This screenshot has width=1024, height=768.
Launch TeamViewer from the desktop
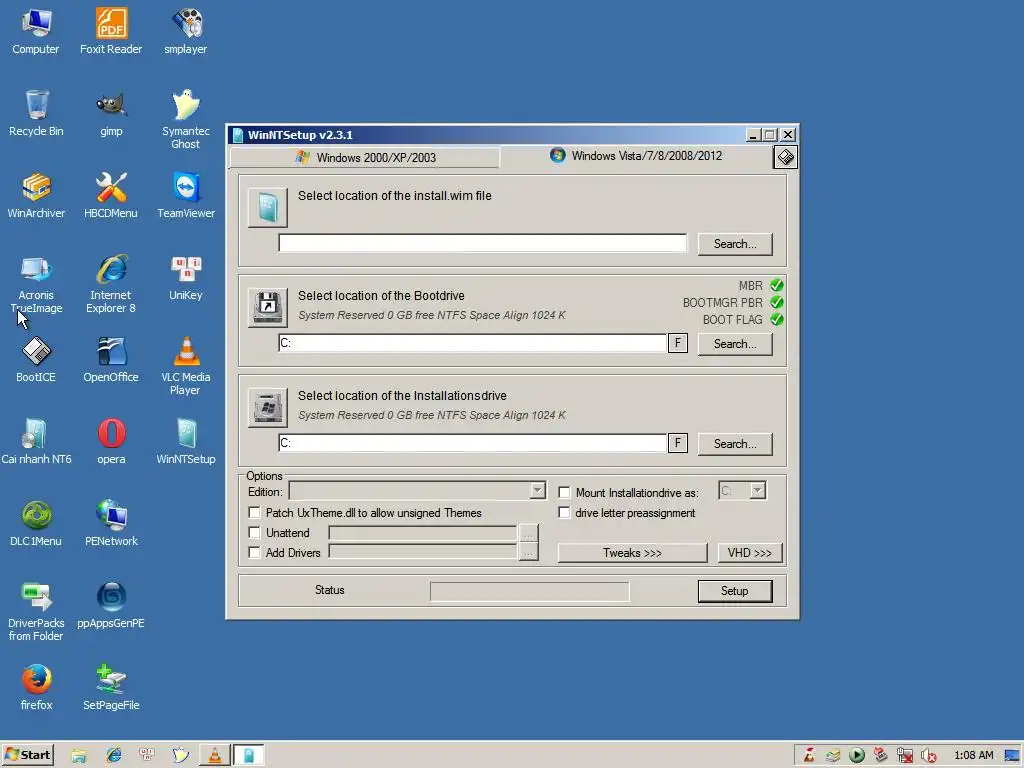click(186, 195)
